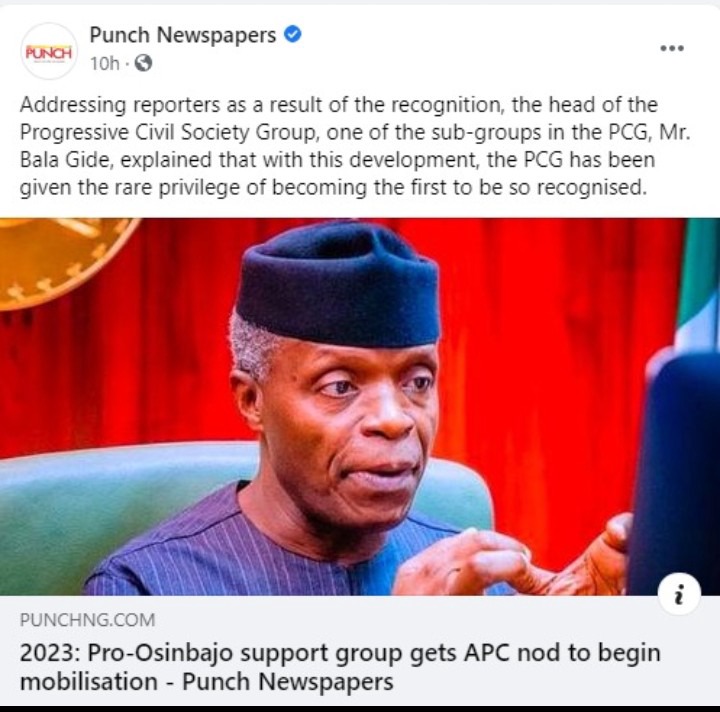Click the 'mobilisation - Punch Newspapers' headline line
Image resolution: width=720 pixels, height=712 pixels.
[207, 682]
